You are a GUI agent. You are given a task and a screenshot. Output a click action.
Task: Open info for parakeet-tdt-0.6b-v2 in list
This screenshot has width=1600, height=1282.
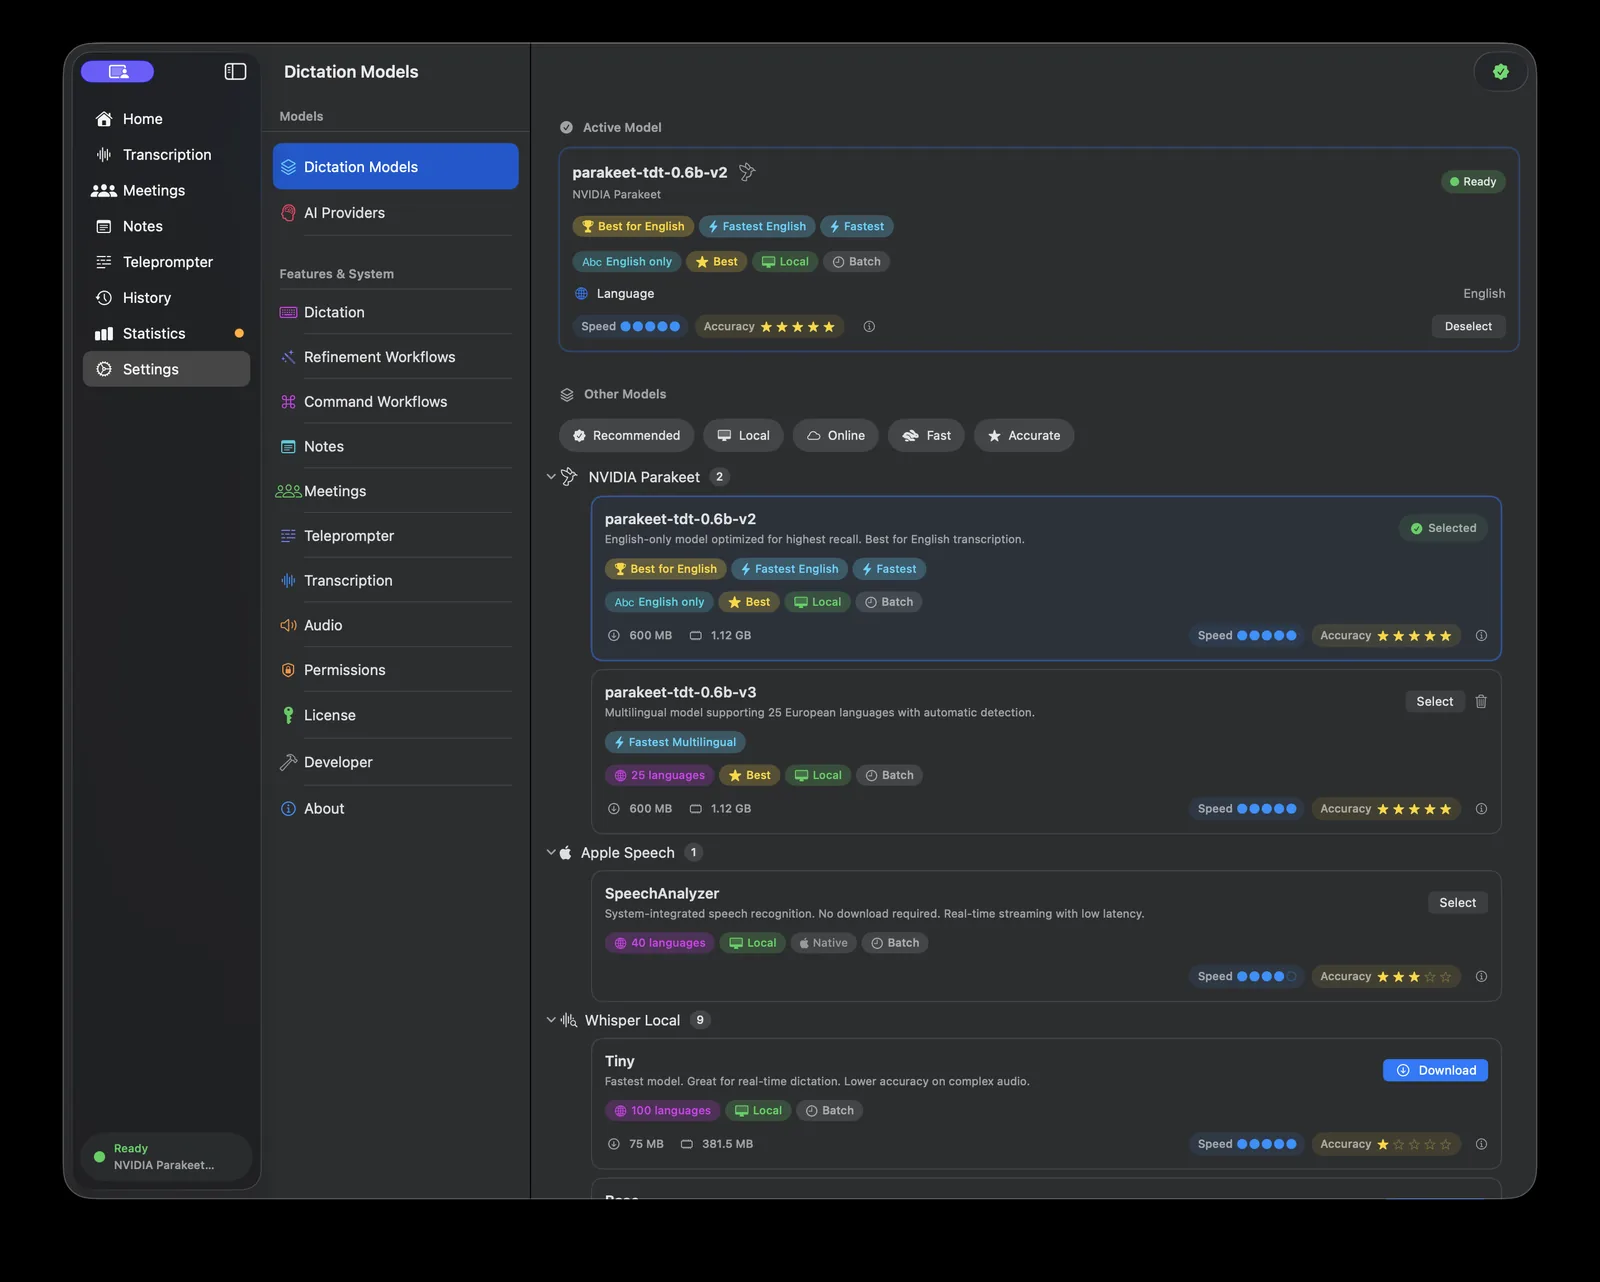click(x=1481, y=636)
